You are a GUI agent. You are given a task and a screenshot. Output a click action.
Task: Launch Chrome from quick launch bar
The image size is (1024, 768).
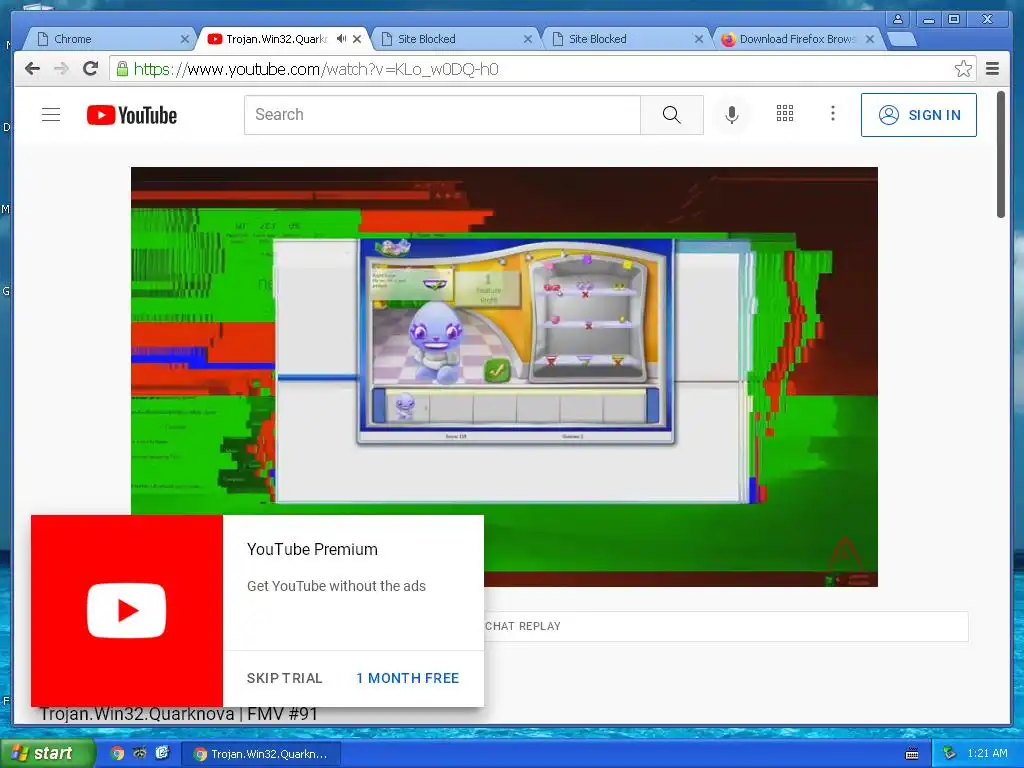(117, 754)
